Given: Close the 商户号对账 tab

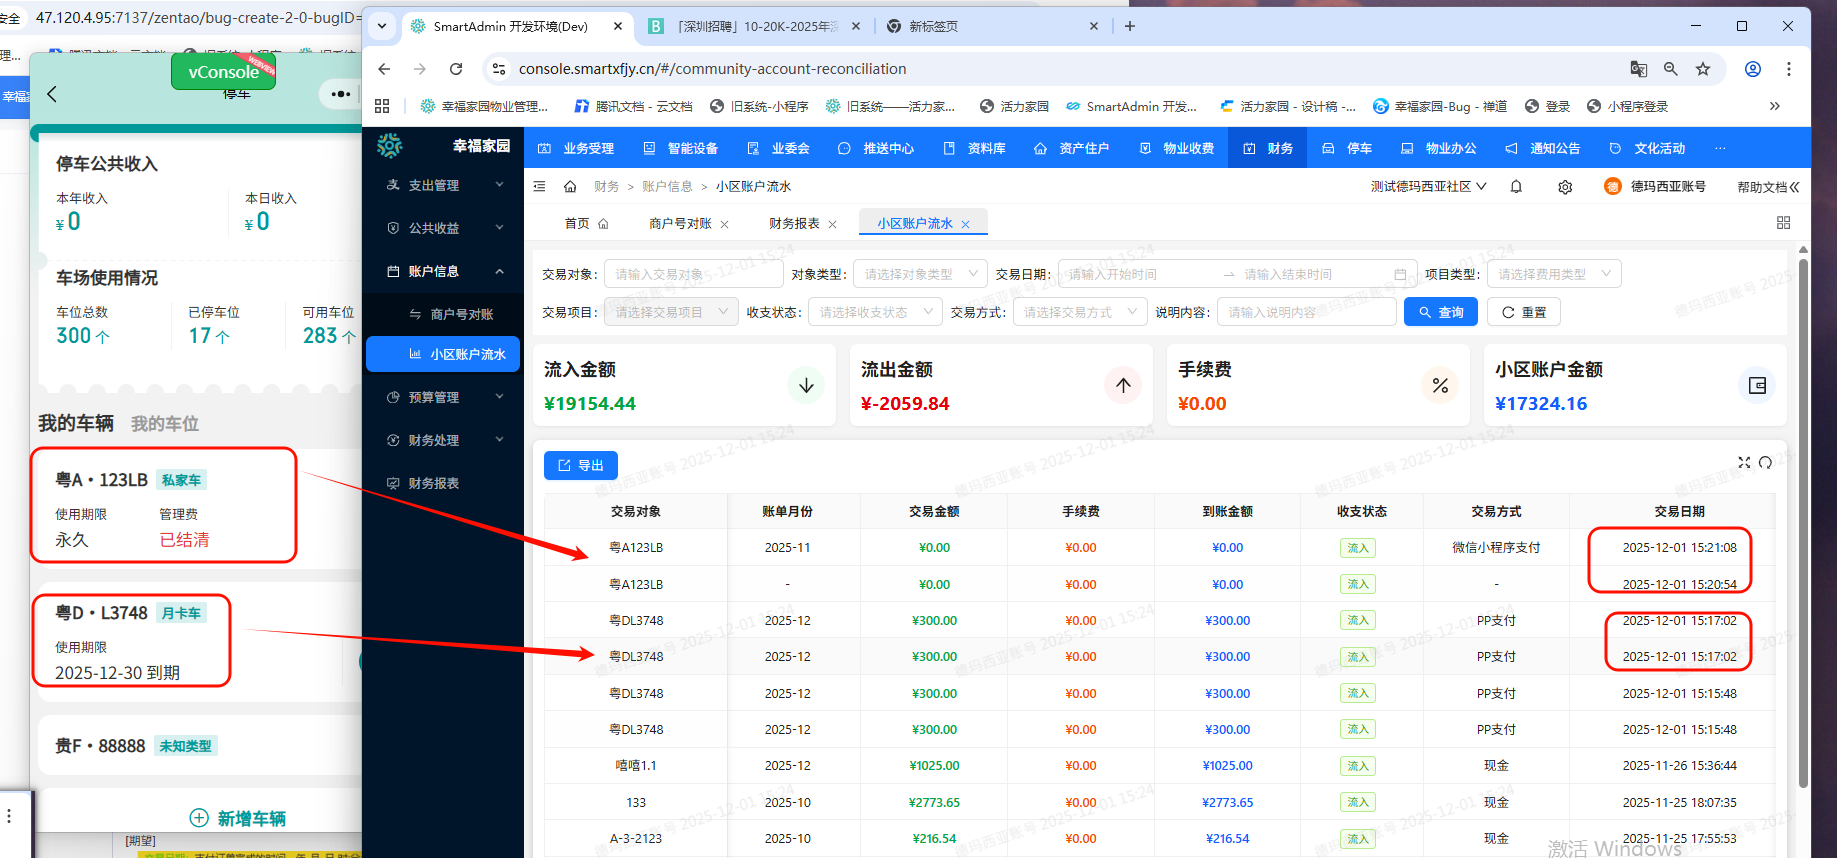Looking at the screenshot, I should pos(724,225).
